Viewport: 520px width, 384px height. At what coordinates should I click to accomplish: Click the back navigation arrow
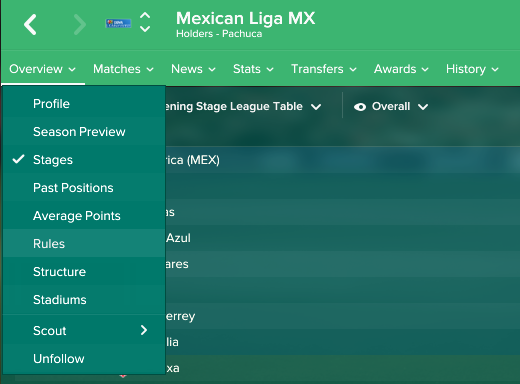point(30,24)
